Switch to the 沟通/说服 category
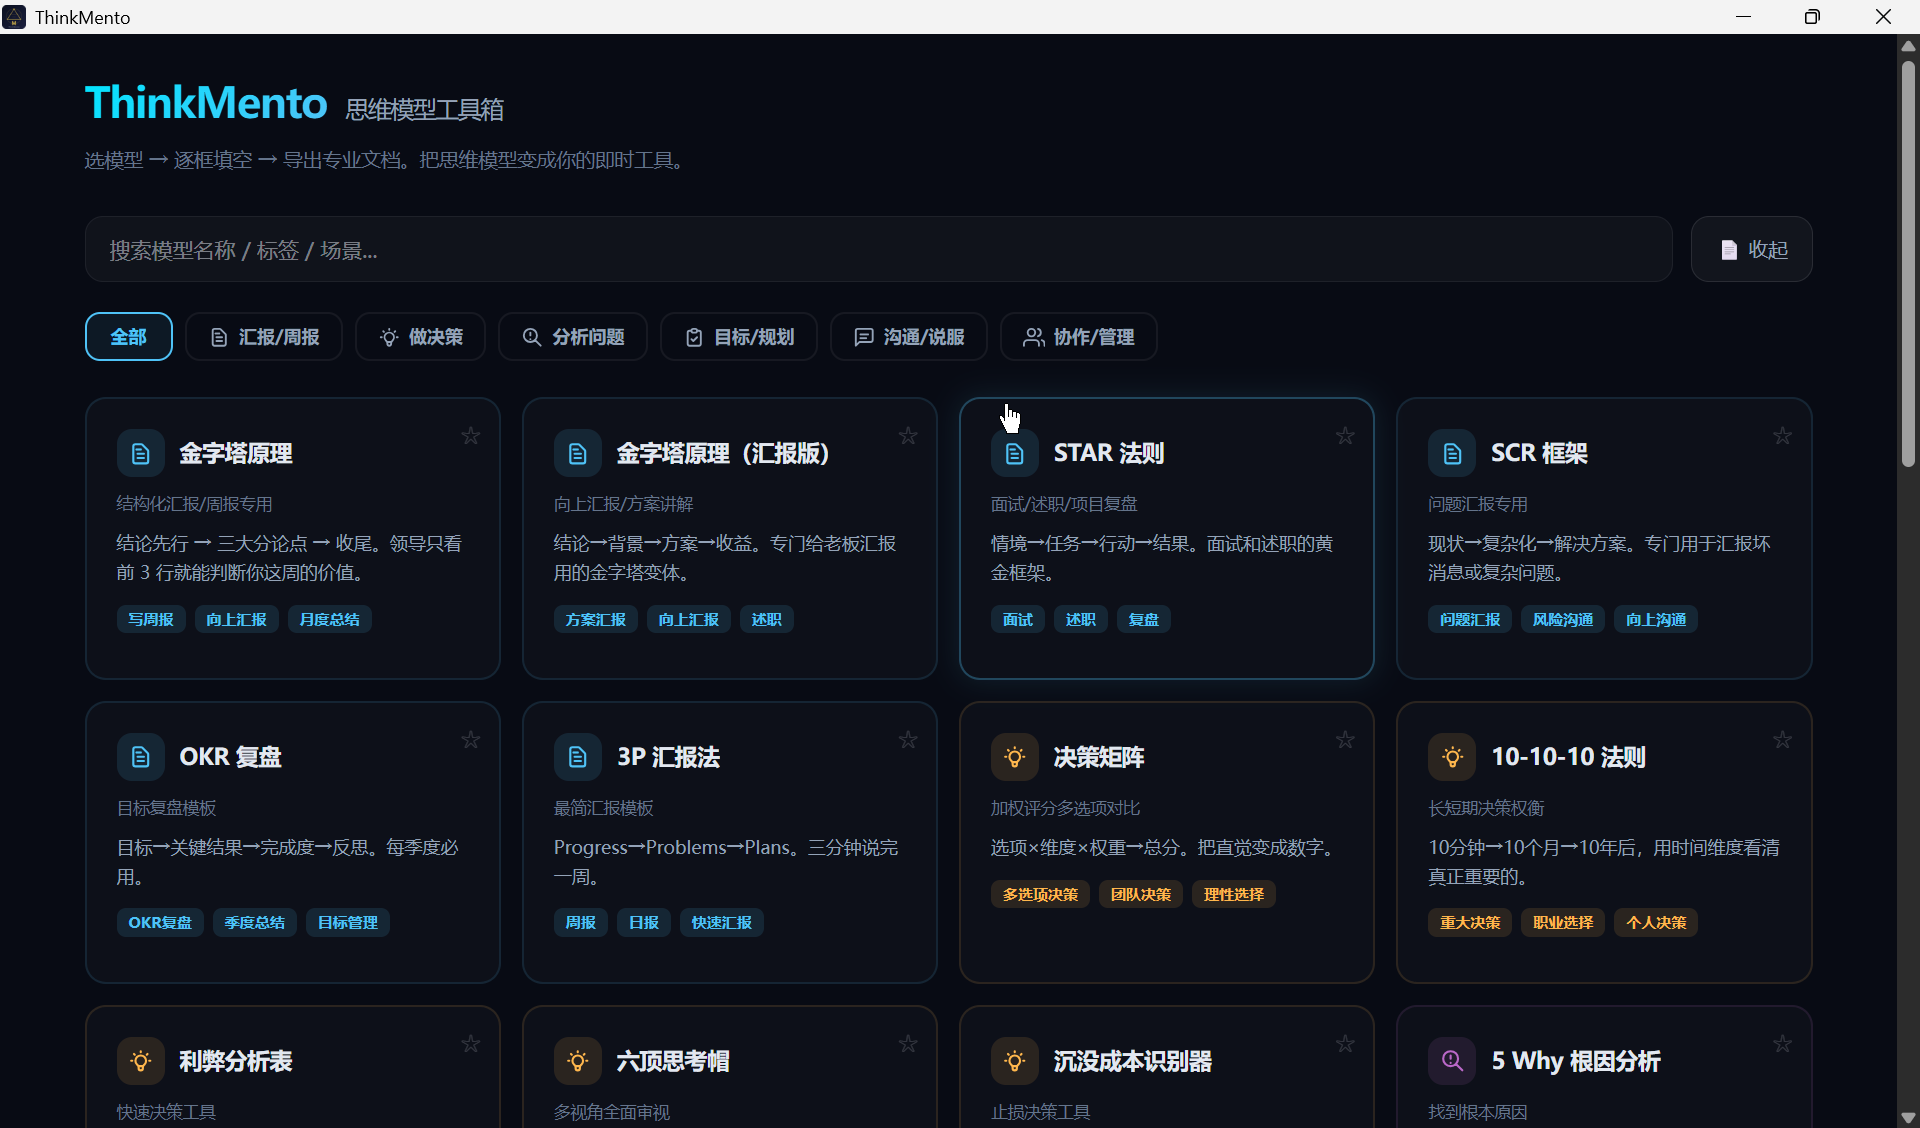 coord(909,337)
